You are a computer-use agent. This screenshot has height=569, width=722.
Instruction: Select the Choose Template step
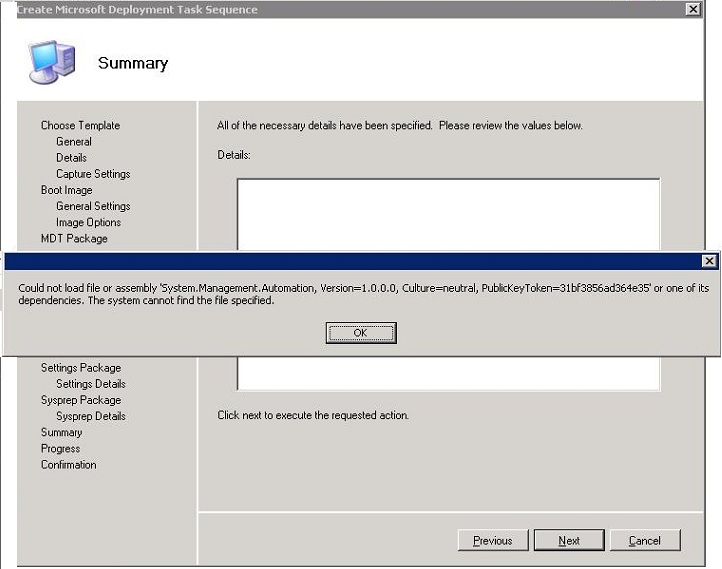[80, 126]
